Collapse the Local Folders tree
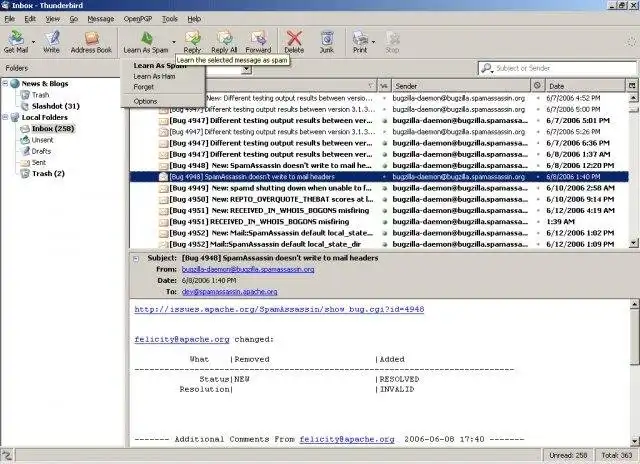640x464 pixels. (5, 117)
